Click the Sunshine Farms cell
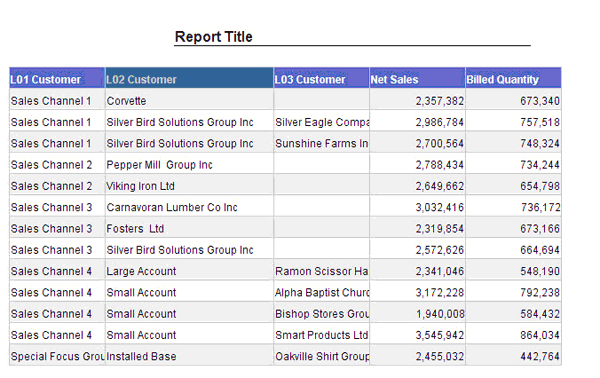Image resolution: width=600 pixels, height=378 pixels. coord(321,143)
